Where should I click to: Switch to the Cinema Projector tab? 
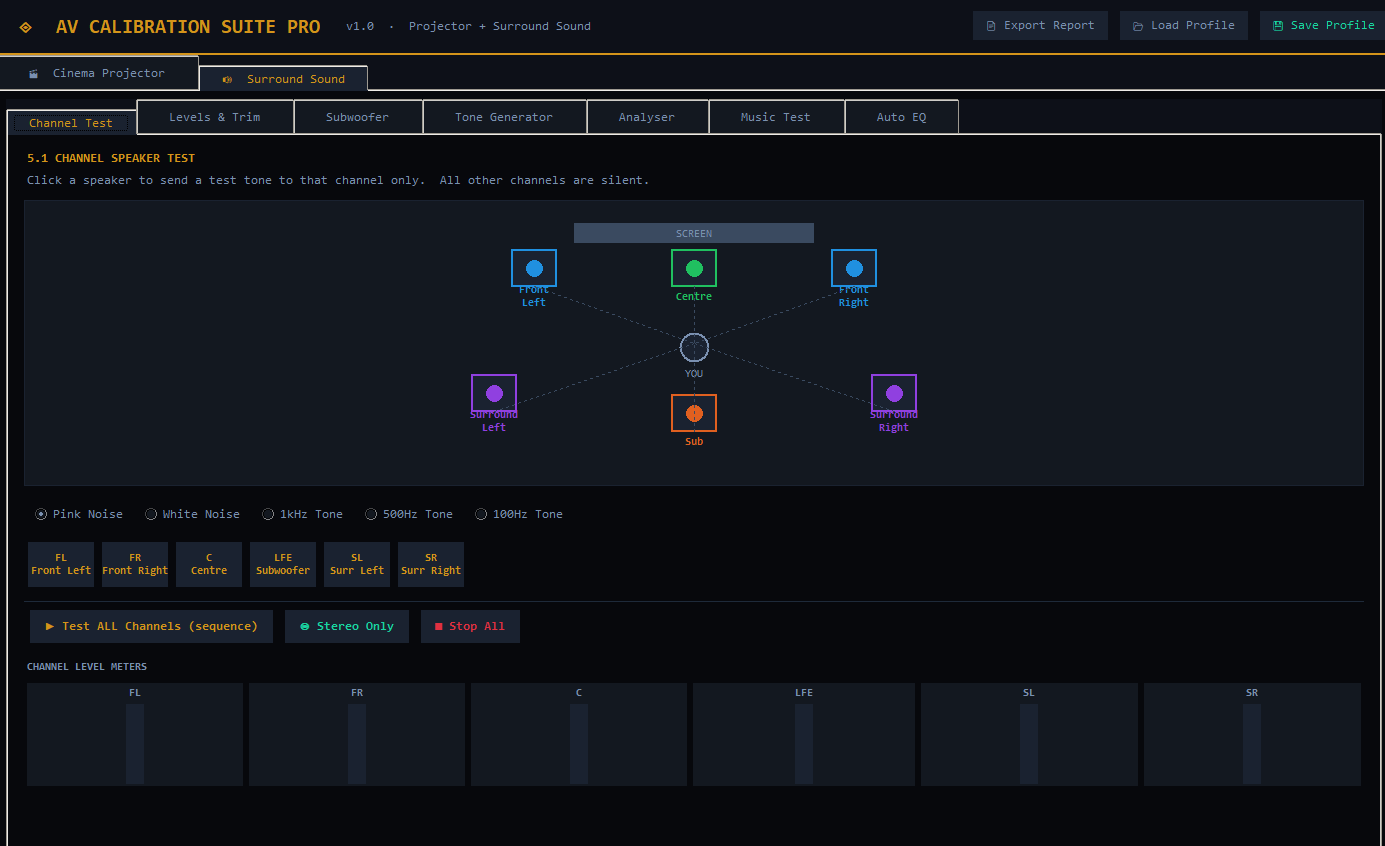tap(99, 73)
